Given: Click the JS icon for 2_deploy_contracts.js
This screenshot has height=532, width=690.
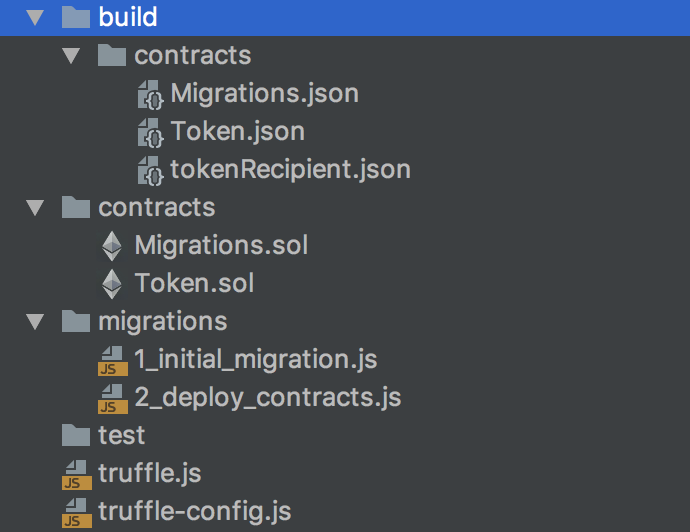Looking at the screenshot, I should 113,398.
